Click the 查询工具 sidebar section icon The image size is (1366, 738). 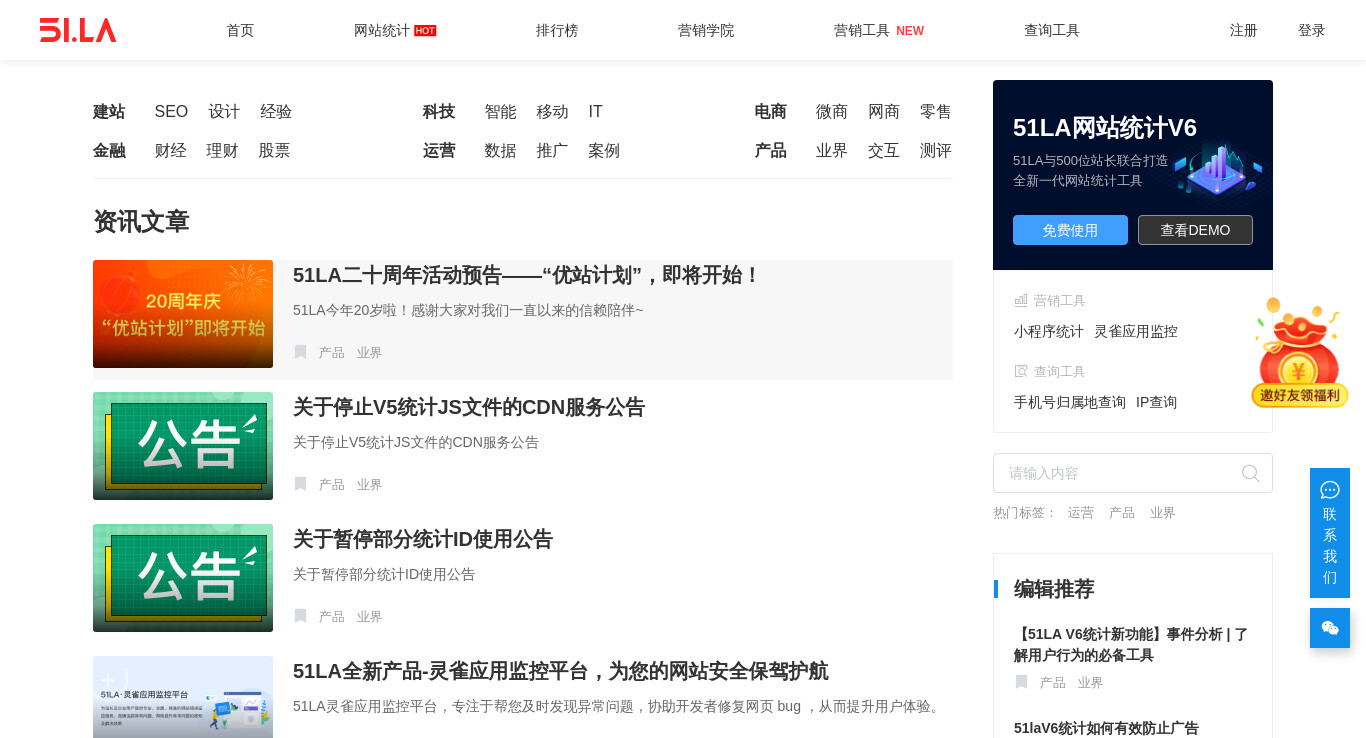tap(1021, 371)
